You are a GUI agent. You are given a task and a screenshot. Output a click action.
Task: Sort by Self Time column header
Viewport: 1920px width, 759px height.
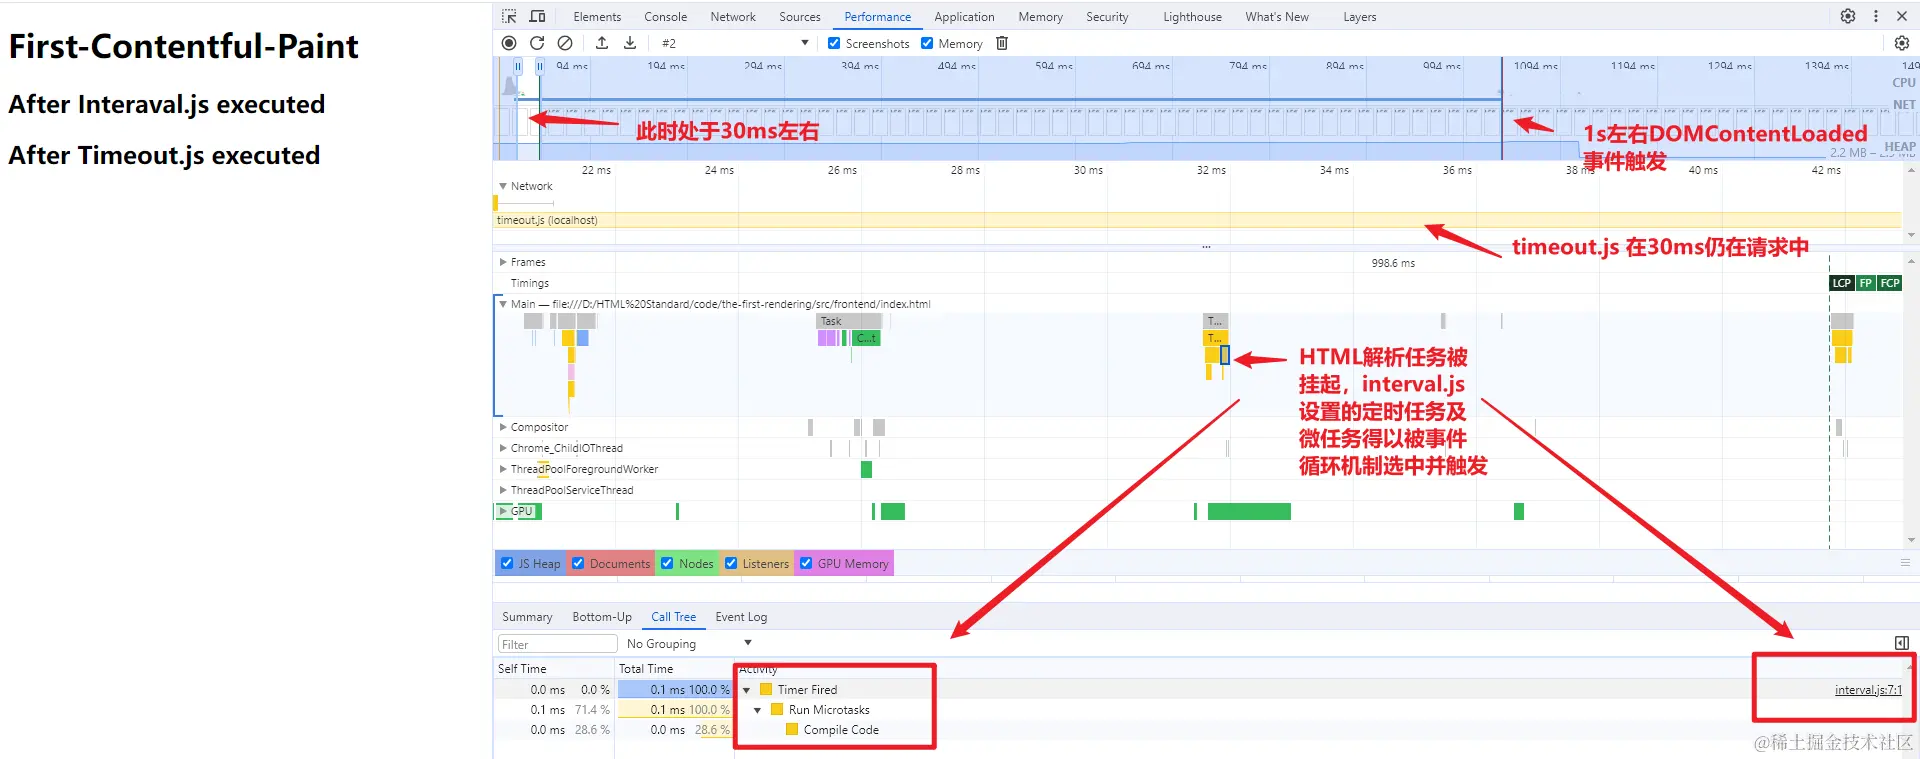click(554, 669)
